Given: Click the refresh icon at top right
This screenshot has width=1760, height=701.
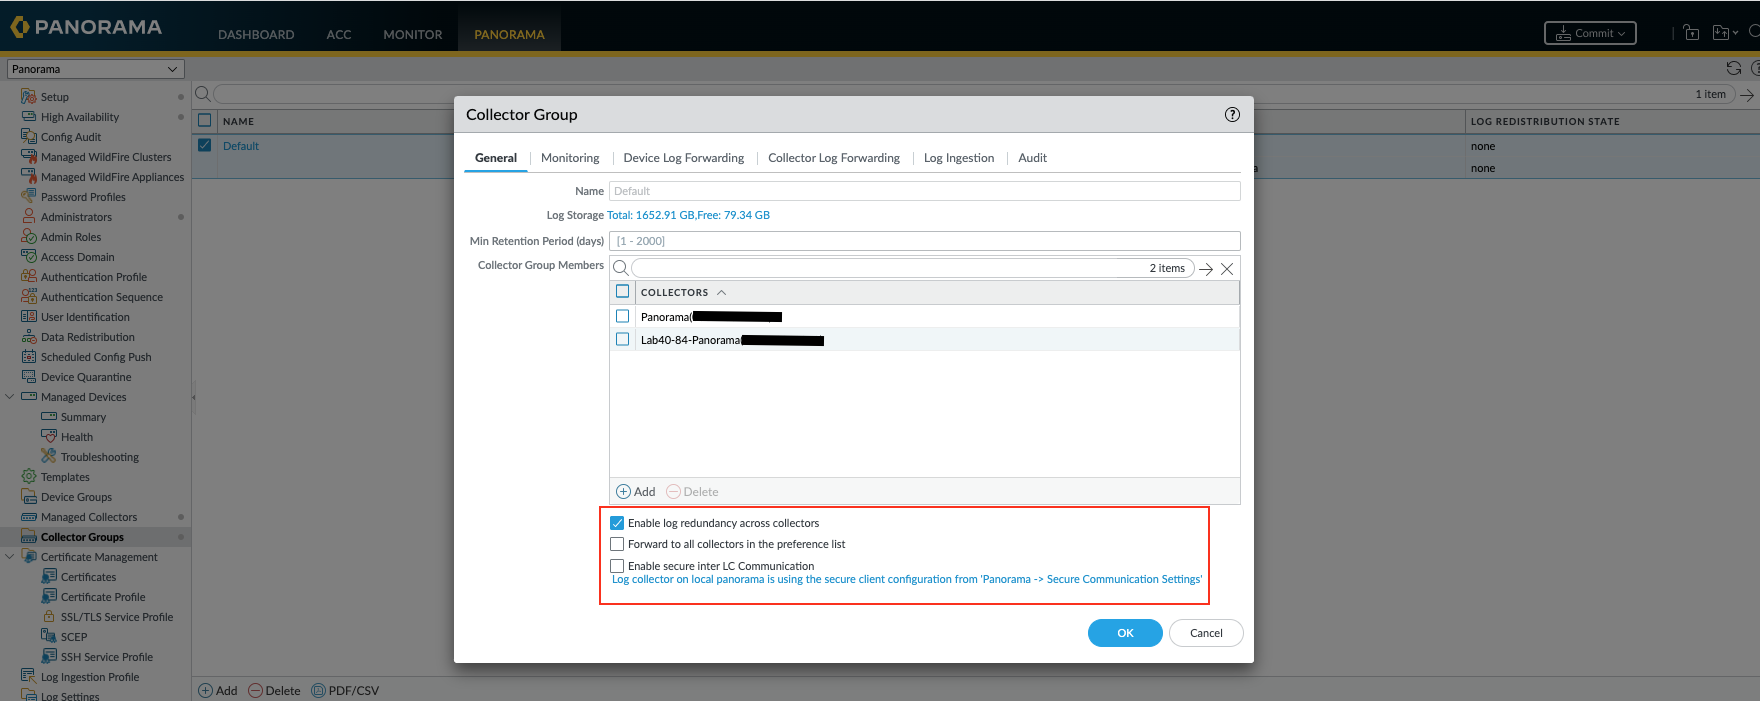Looking at the screenshot, I should (1733, 68).
